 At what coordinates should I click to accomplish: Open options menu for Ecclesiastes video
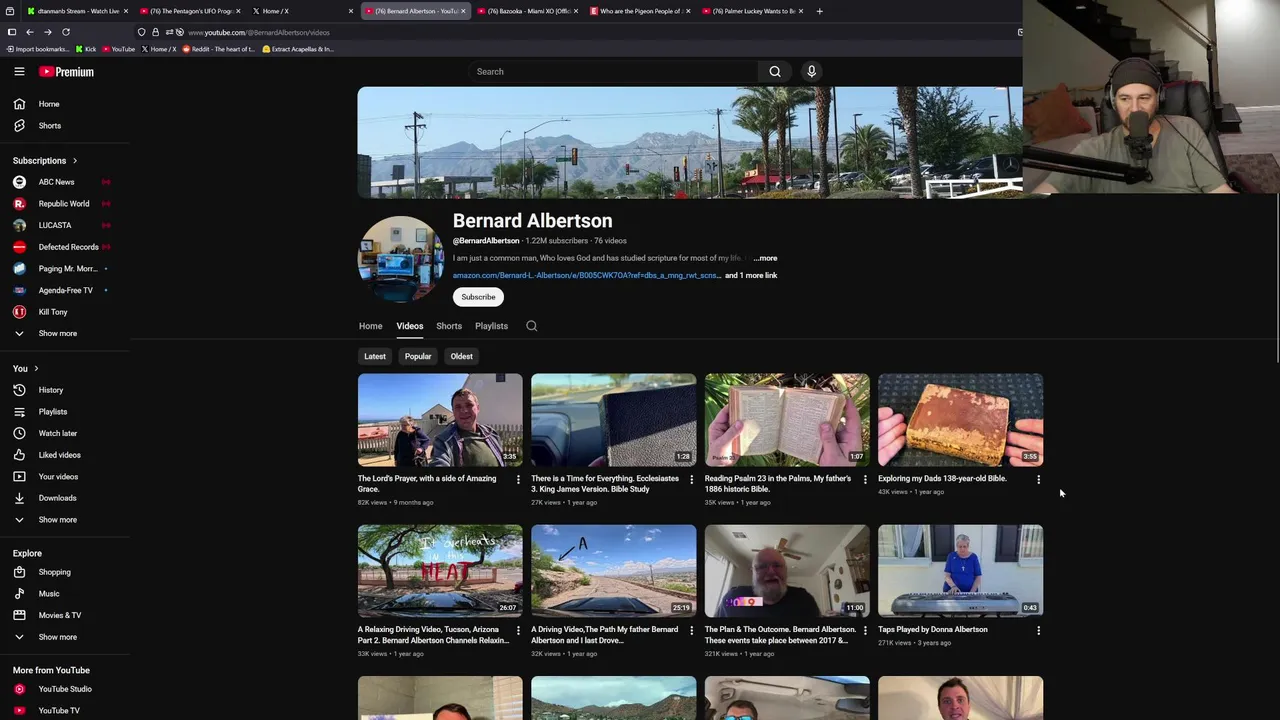click(691, 480)
